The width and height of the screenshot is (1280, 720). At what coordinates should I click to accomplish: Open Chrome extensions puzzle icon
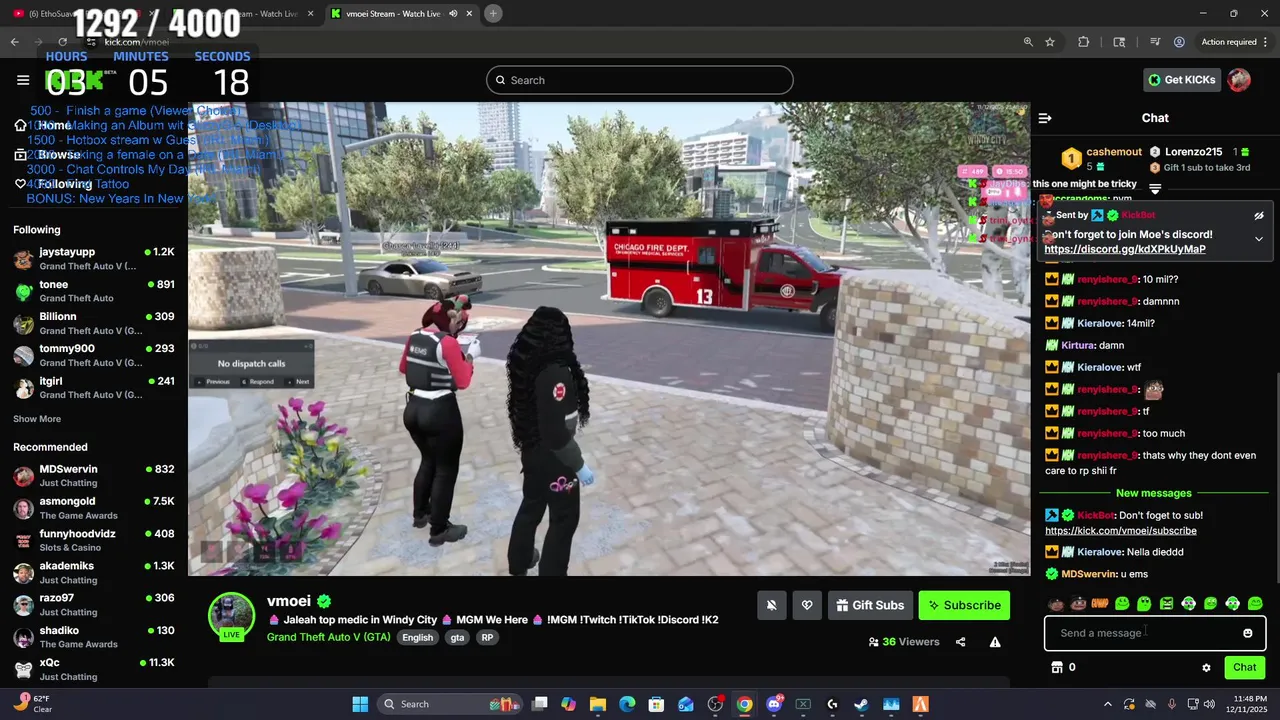pyautogui.click(x=1083, y=42)
